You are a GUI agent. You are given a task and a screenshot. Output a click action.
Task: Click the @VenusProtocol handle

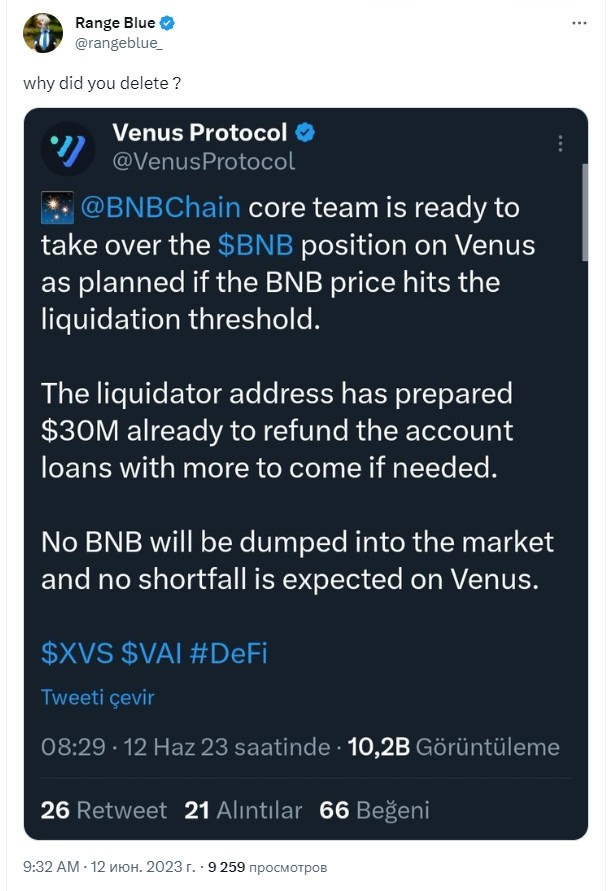(x=204, y=161)
